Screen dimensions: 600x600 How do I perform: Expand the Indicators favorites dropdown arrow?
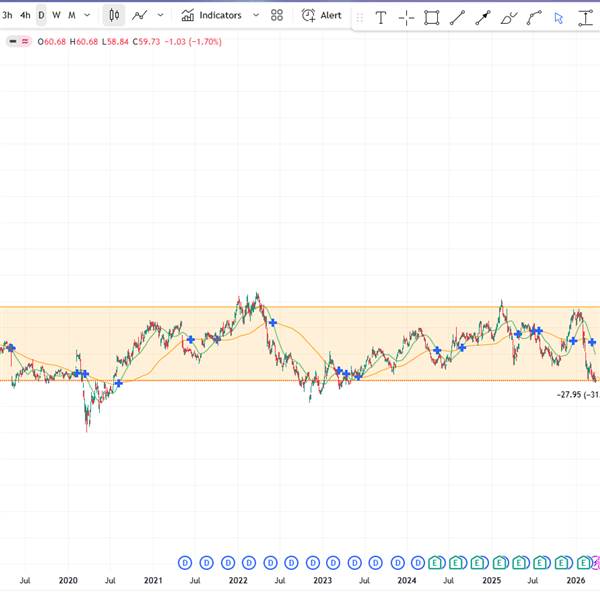pyautogui.click(x=255, y=15)
